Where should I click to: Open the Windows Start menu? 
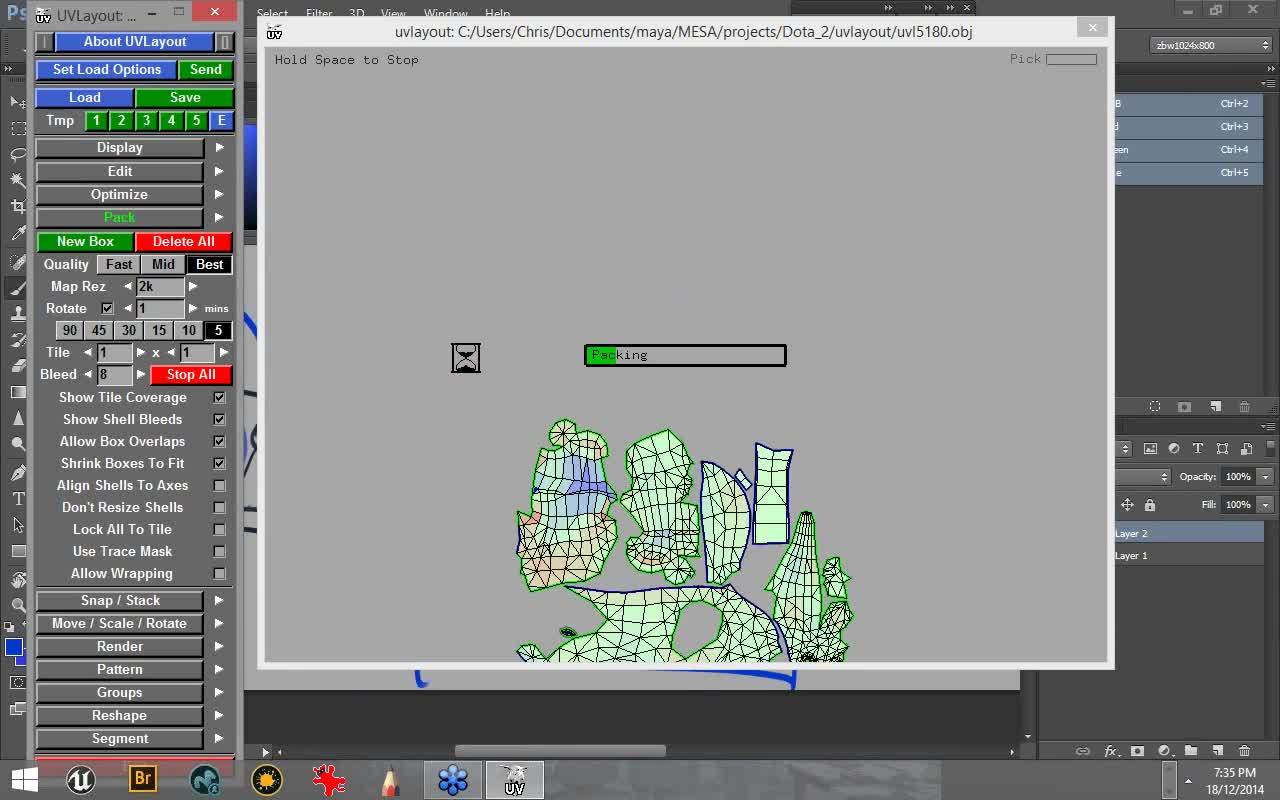pyautogui.click(x=23, y=779)
